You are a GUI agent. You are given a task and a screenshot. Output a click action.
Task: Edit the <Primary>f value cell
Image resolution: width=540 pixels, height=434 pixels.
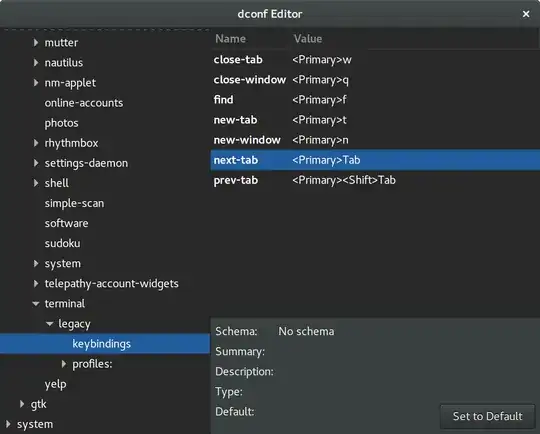[x=319, y=100]
